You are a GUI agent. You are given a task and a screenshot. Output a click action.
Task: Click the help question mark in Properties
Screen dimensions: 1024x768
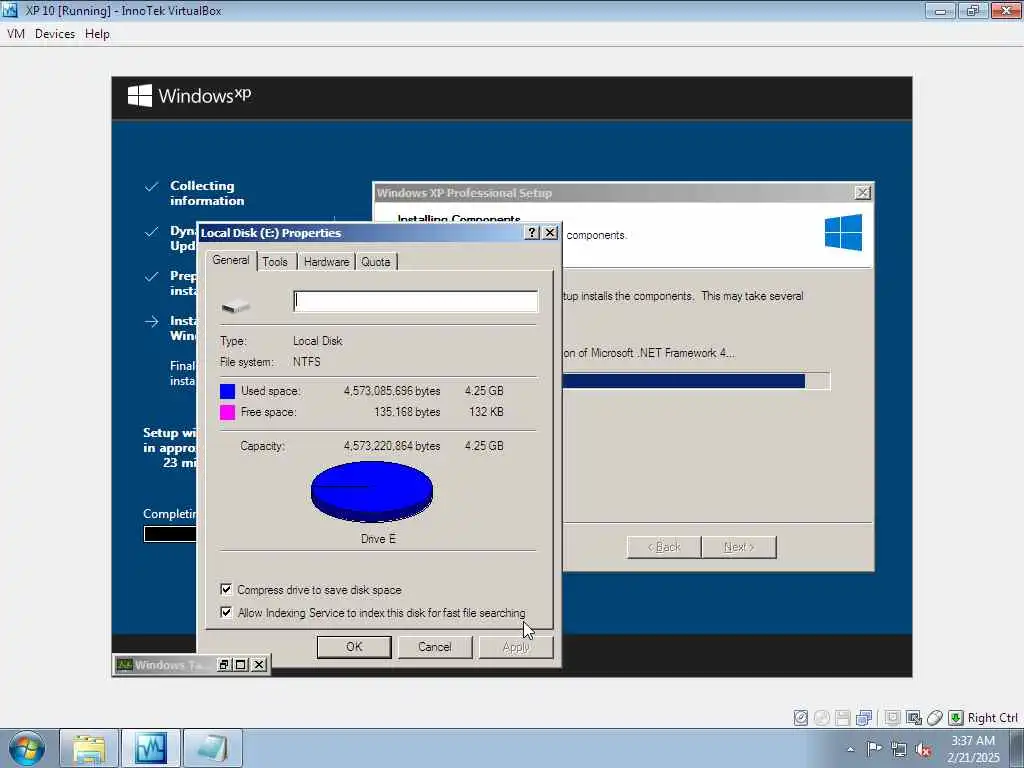tap(532, 232)
